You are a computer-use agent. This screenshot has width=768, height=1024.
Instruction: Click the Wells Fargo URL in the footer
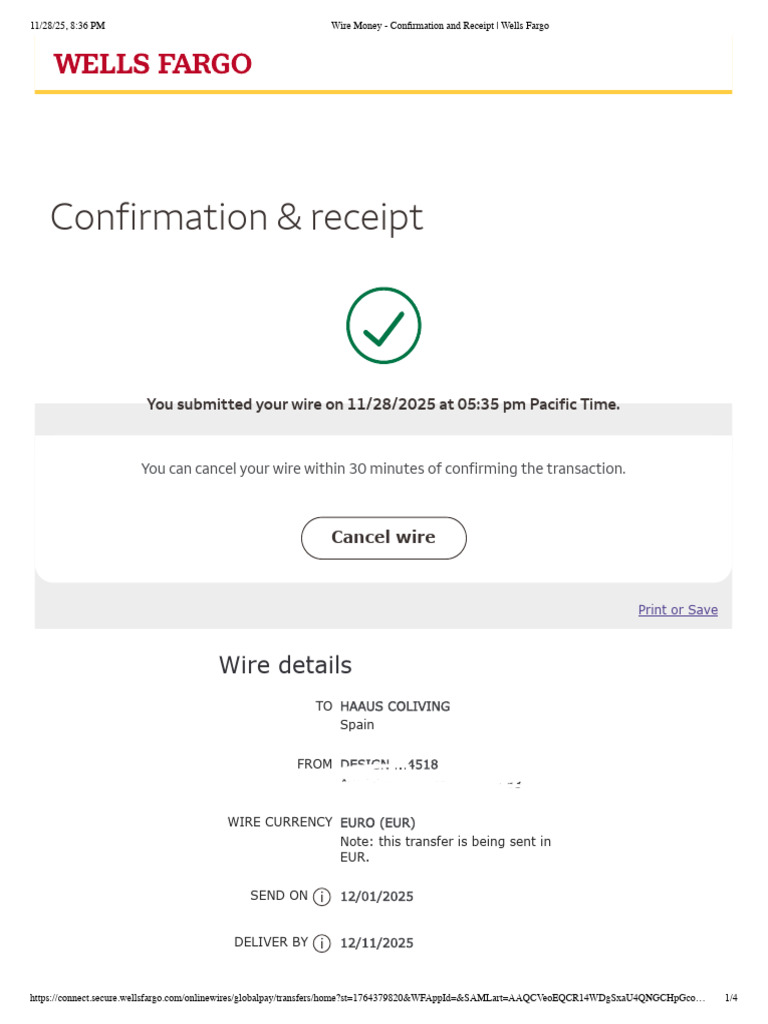[x=367, y=998]
